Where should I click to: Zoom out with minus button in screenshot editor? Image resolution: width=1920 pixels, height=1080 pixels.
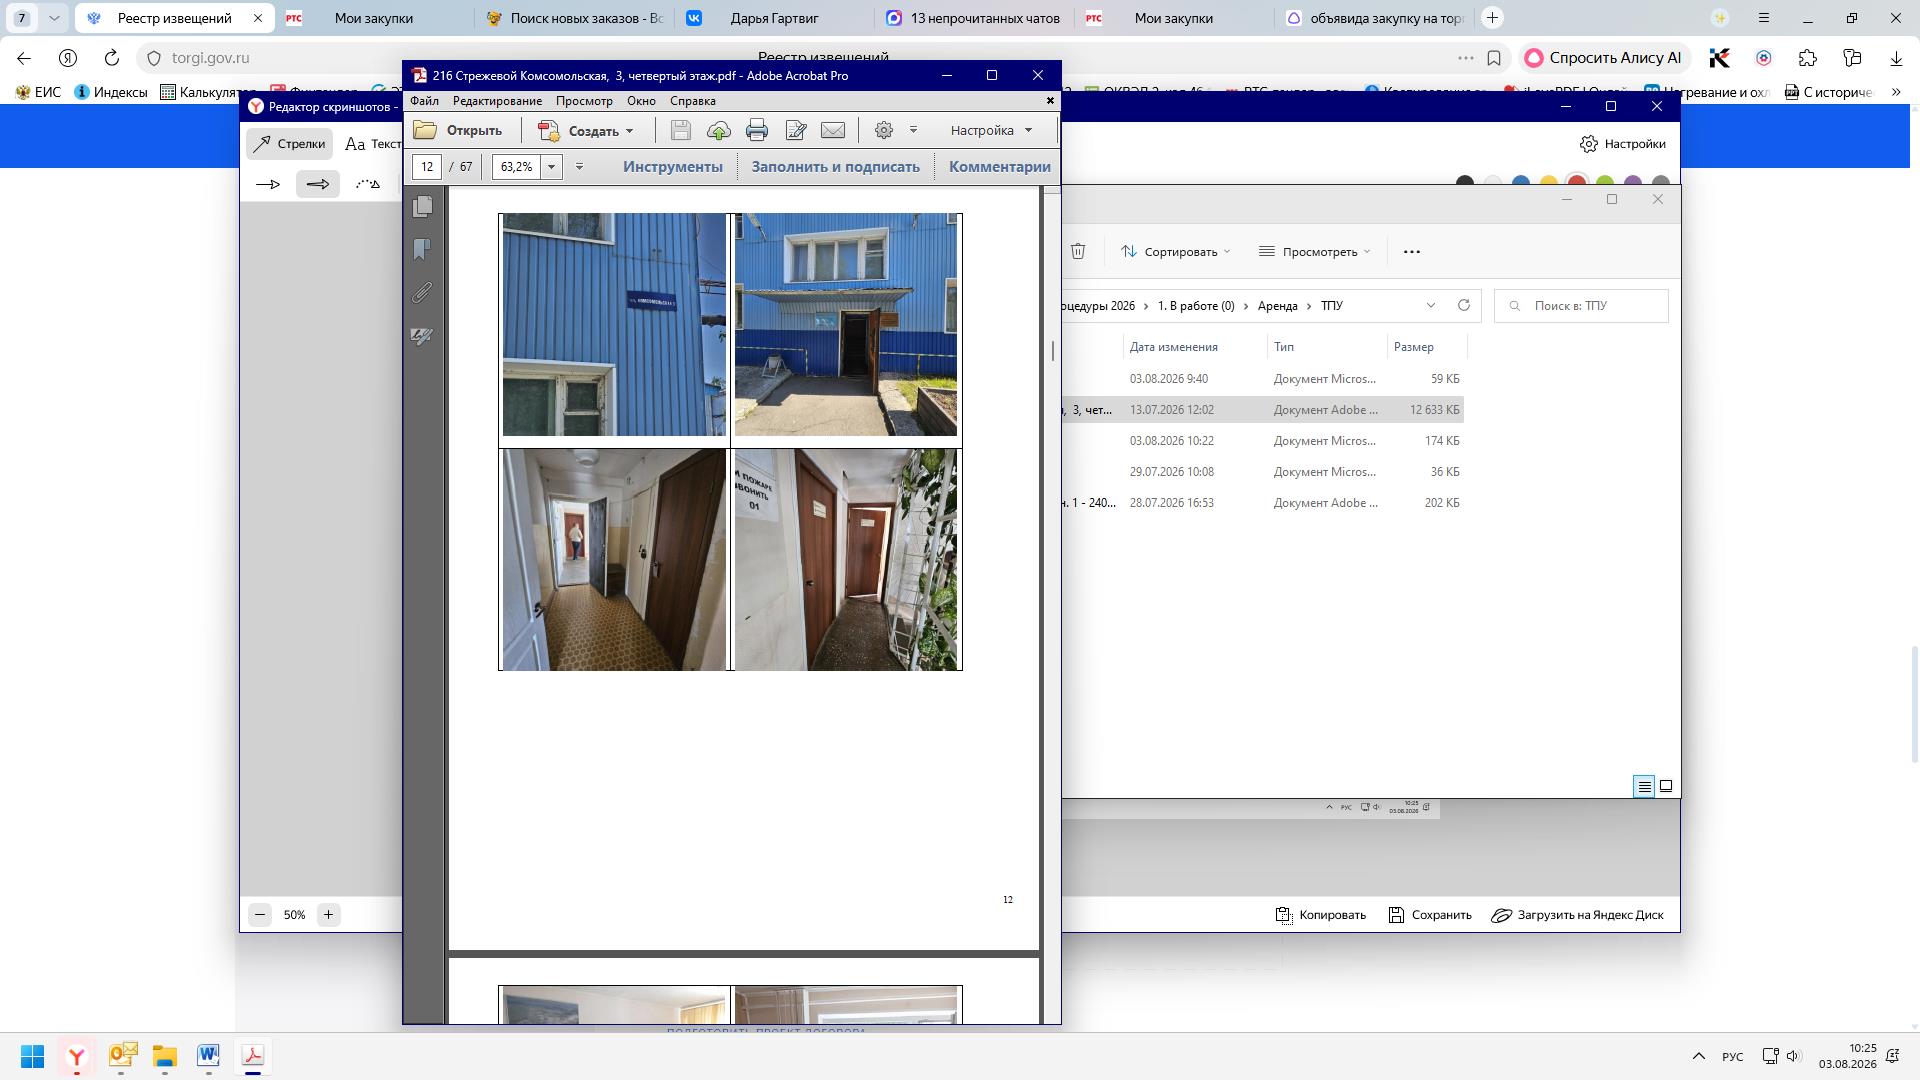[260, 915]
